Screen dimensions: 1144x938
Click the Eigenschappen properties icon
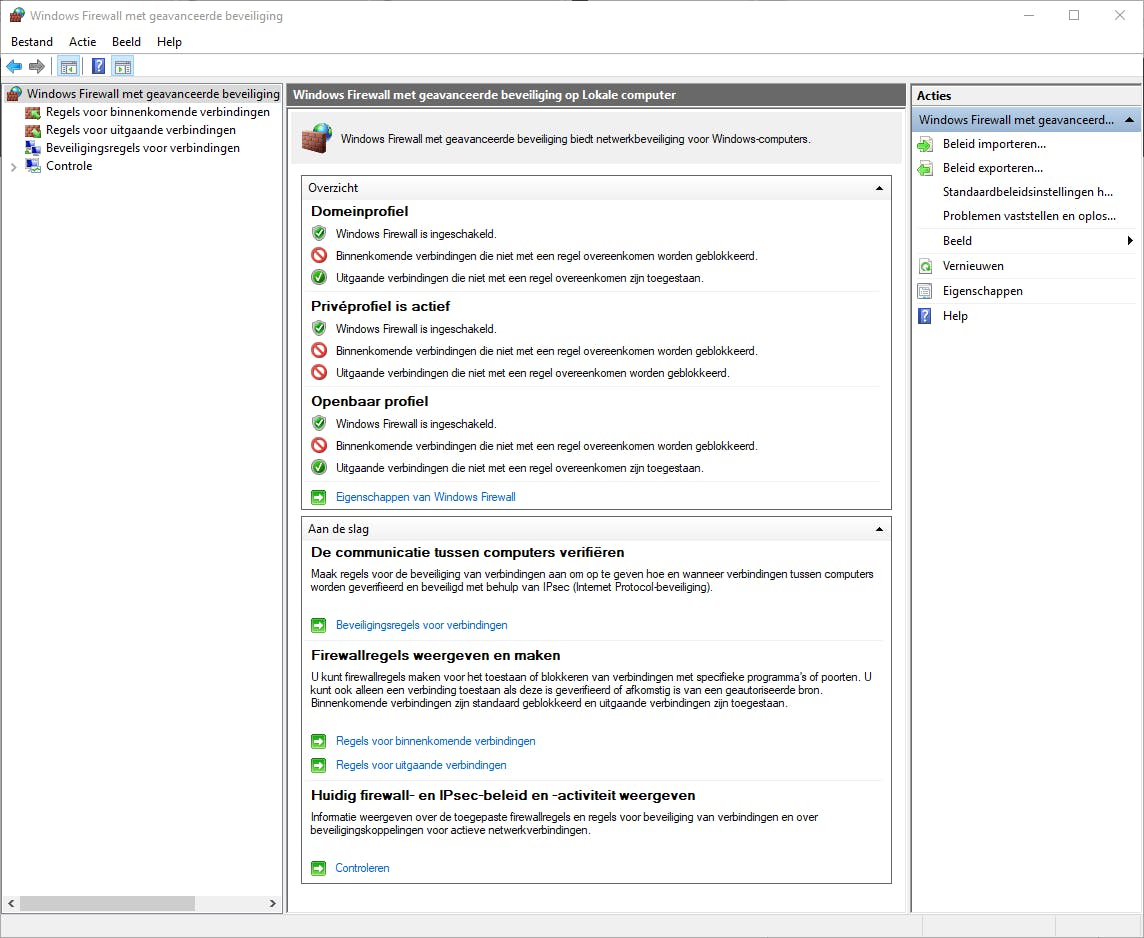925,291
